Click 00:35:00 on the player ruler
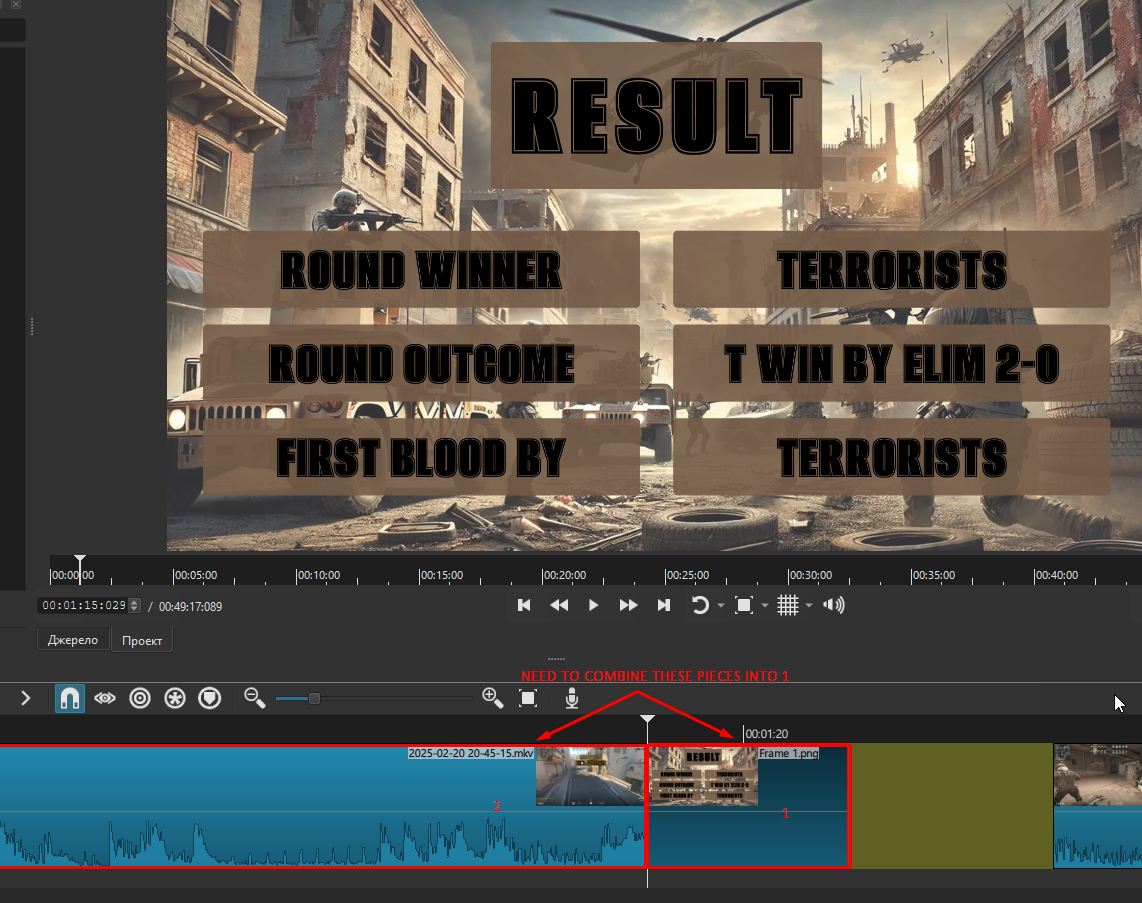Image resolution: width=1142 pixels, height=903 pixels. [x=933, y=575]
